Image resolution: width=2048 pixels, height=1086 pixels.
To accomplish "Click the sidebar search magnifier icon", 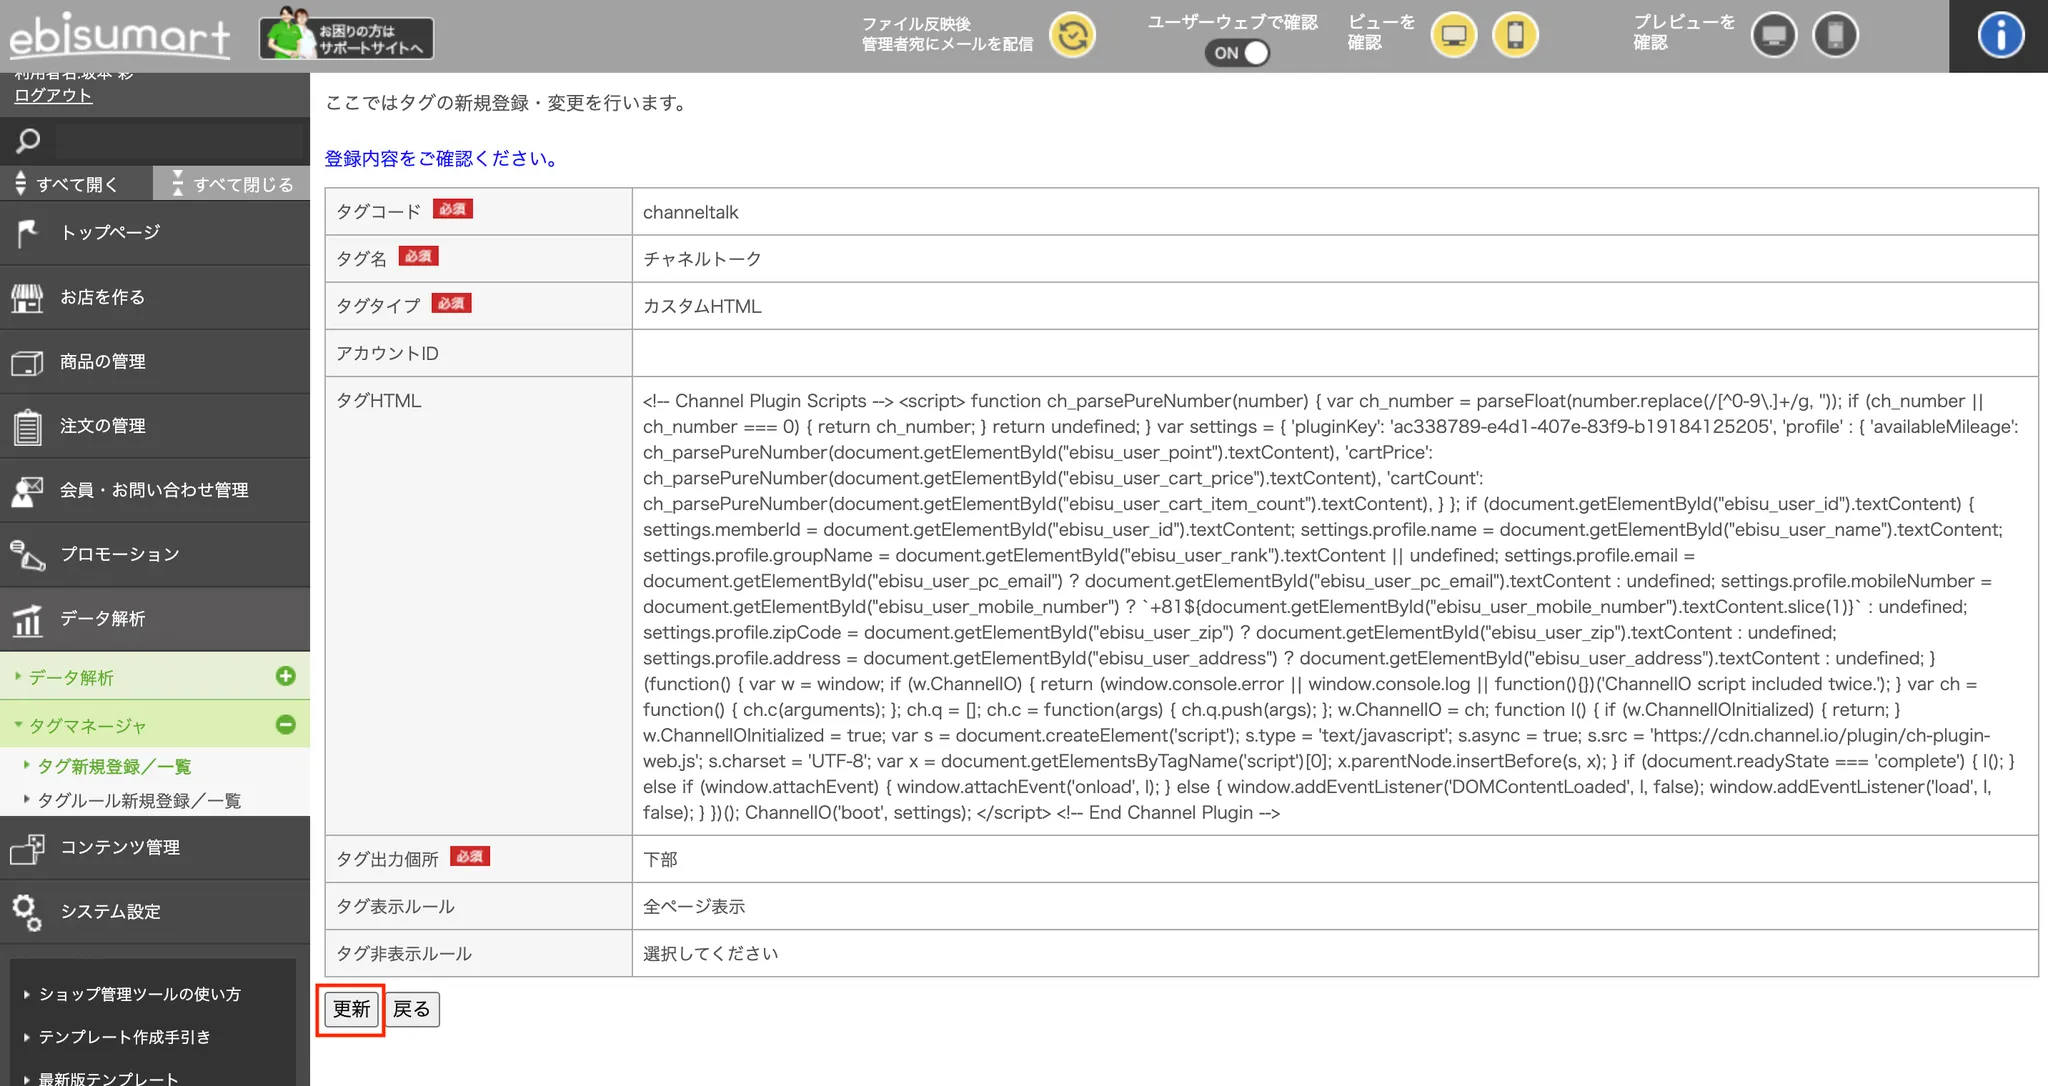I will coord(28,141).
